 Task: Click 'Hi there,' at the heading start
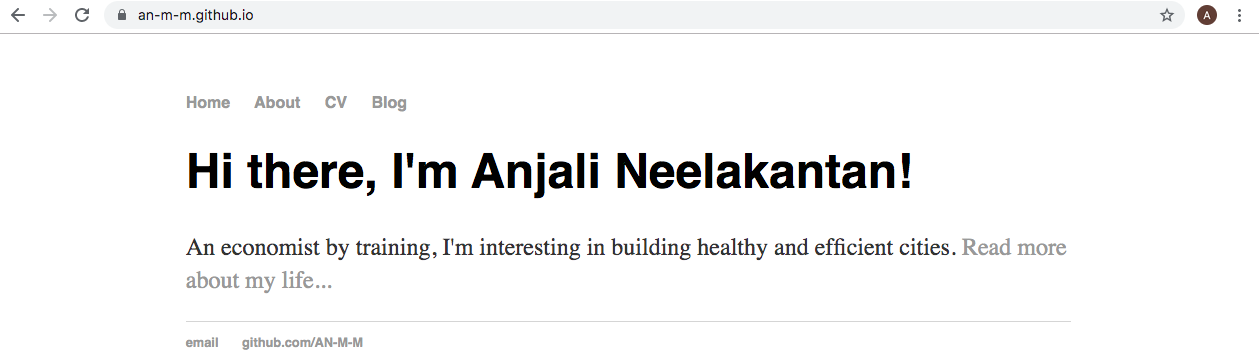pos(281,172)
